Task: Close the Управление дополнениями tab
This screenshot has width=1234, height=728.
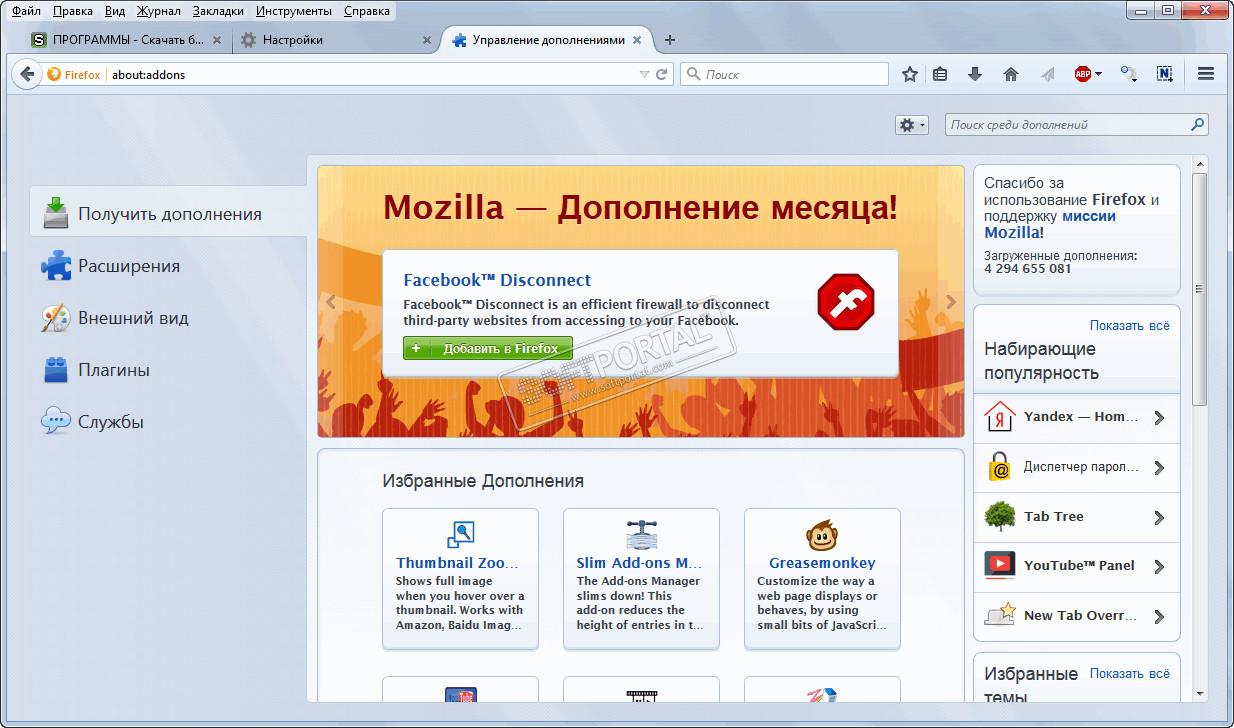Action: (636, 40)
